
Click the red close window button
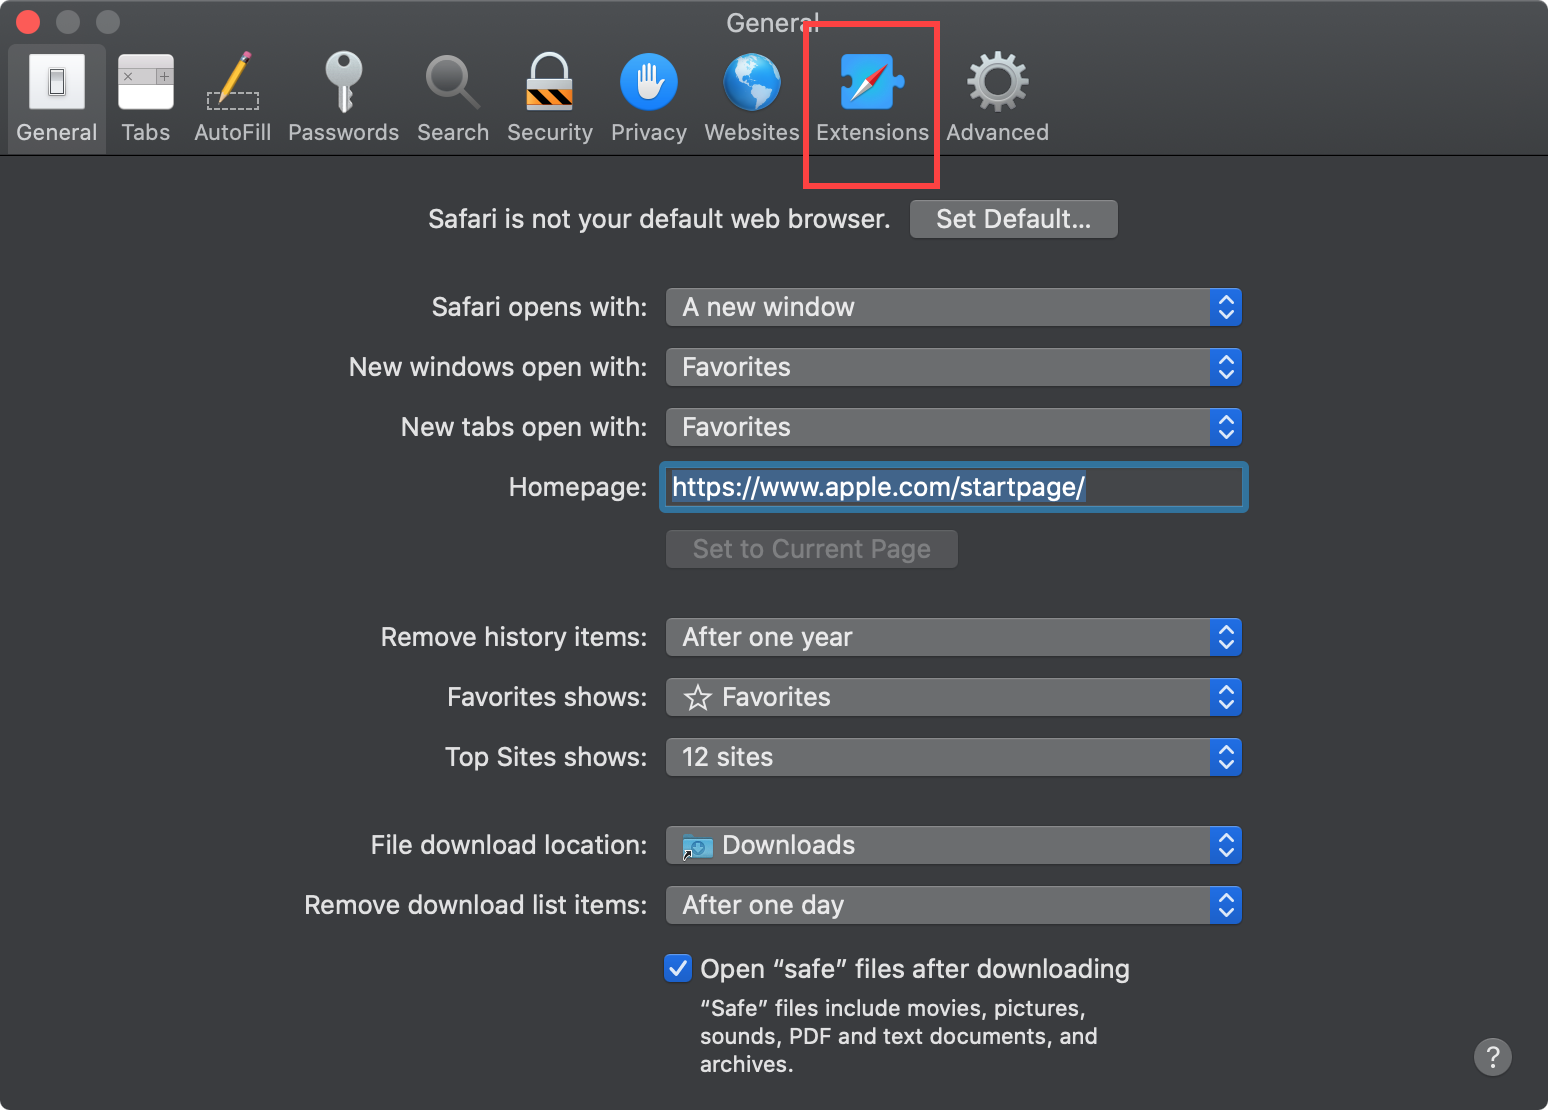pos(28,21)
